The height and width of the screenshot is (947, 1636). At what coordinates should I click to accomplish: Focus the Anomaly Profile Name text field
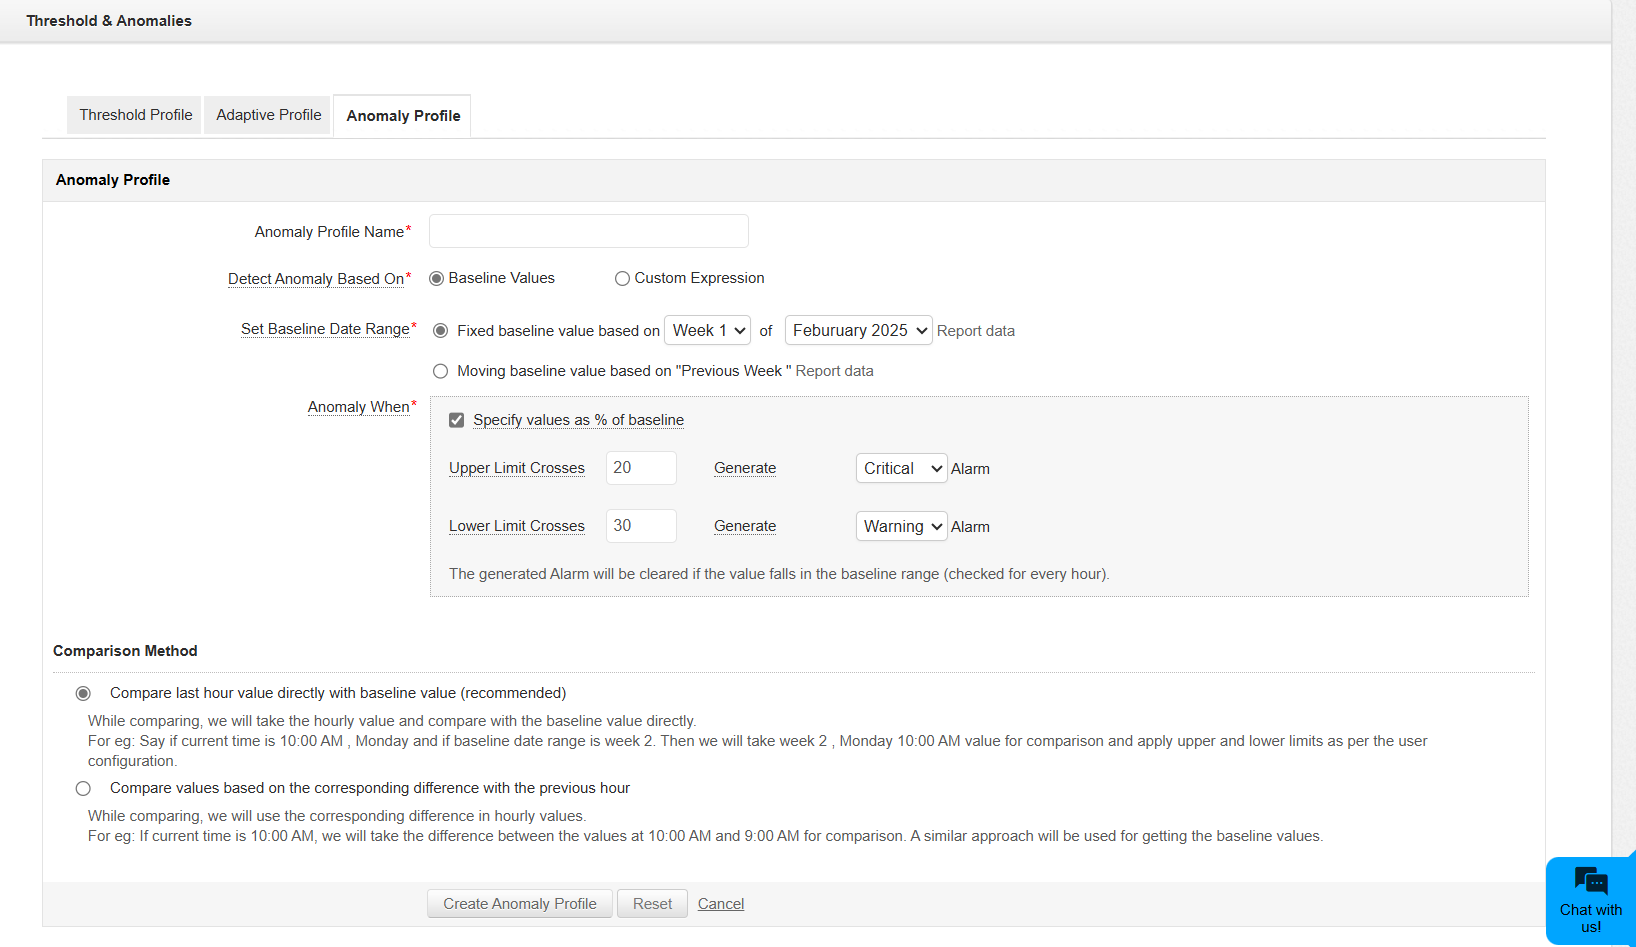588,230
